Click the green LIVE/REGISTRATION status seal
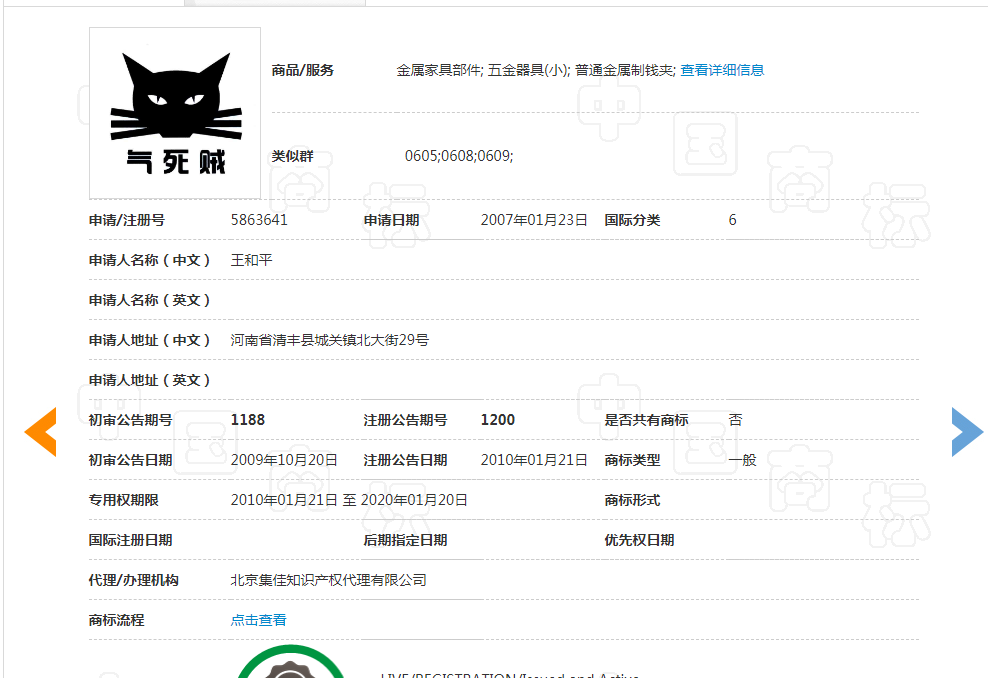Screen dimensions: 988x678 pyautogui.click(x=290, y=668)
